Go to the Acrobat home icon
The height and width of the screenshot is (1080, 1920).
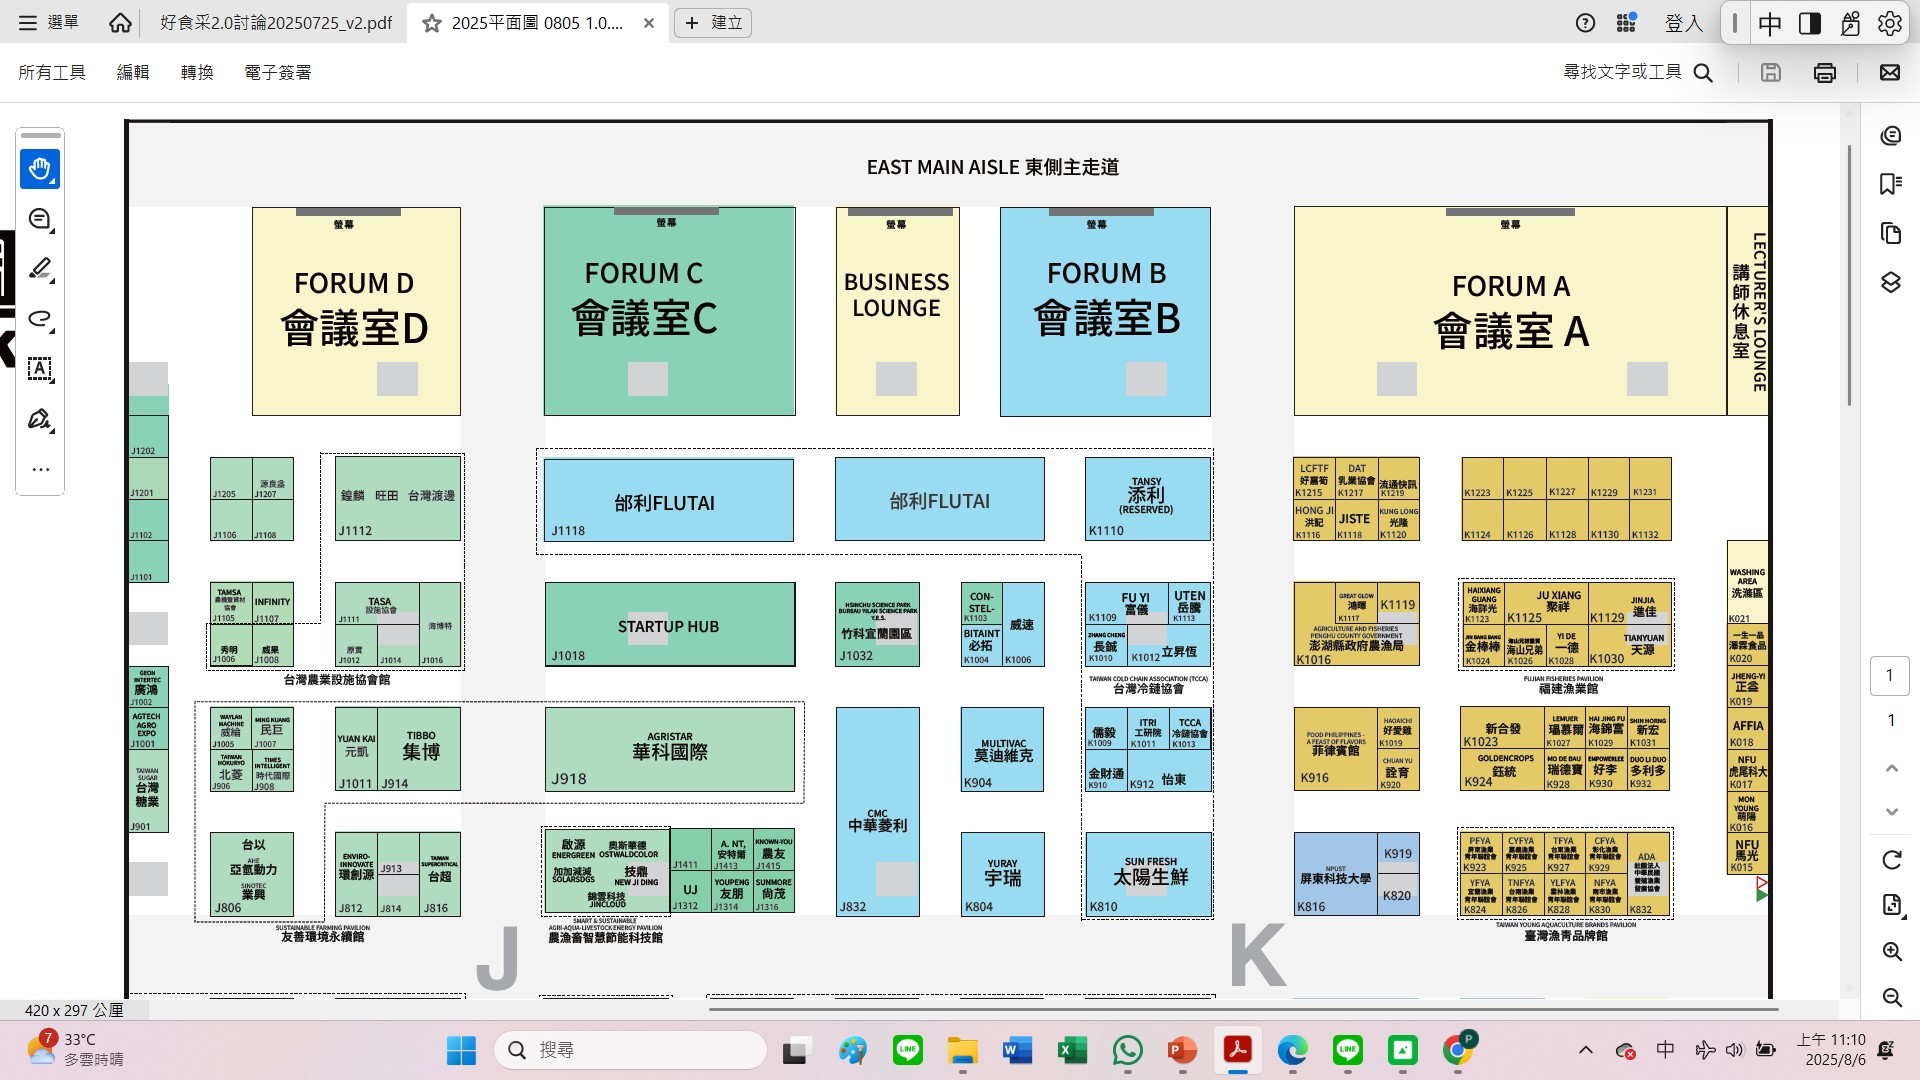[x=120, y=22]
